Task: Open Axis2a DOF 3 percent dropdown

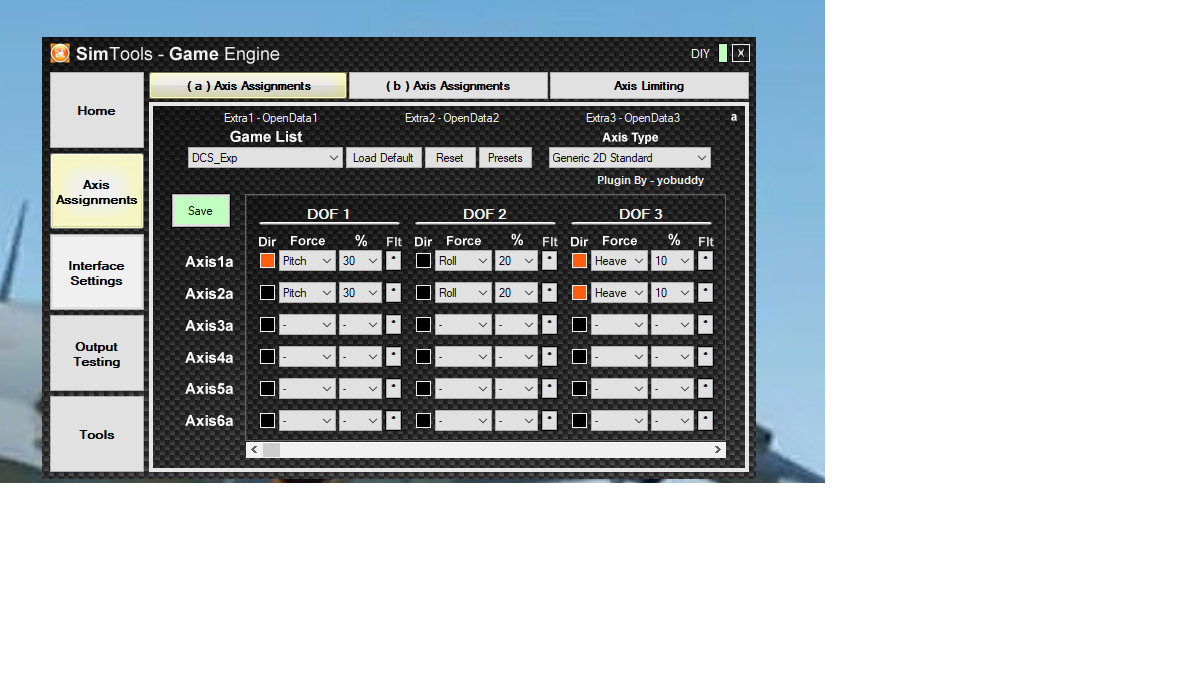Action: [672, 293]
